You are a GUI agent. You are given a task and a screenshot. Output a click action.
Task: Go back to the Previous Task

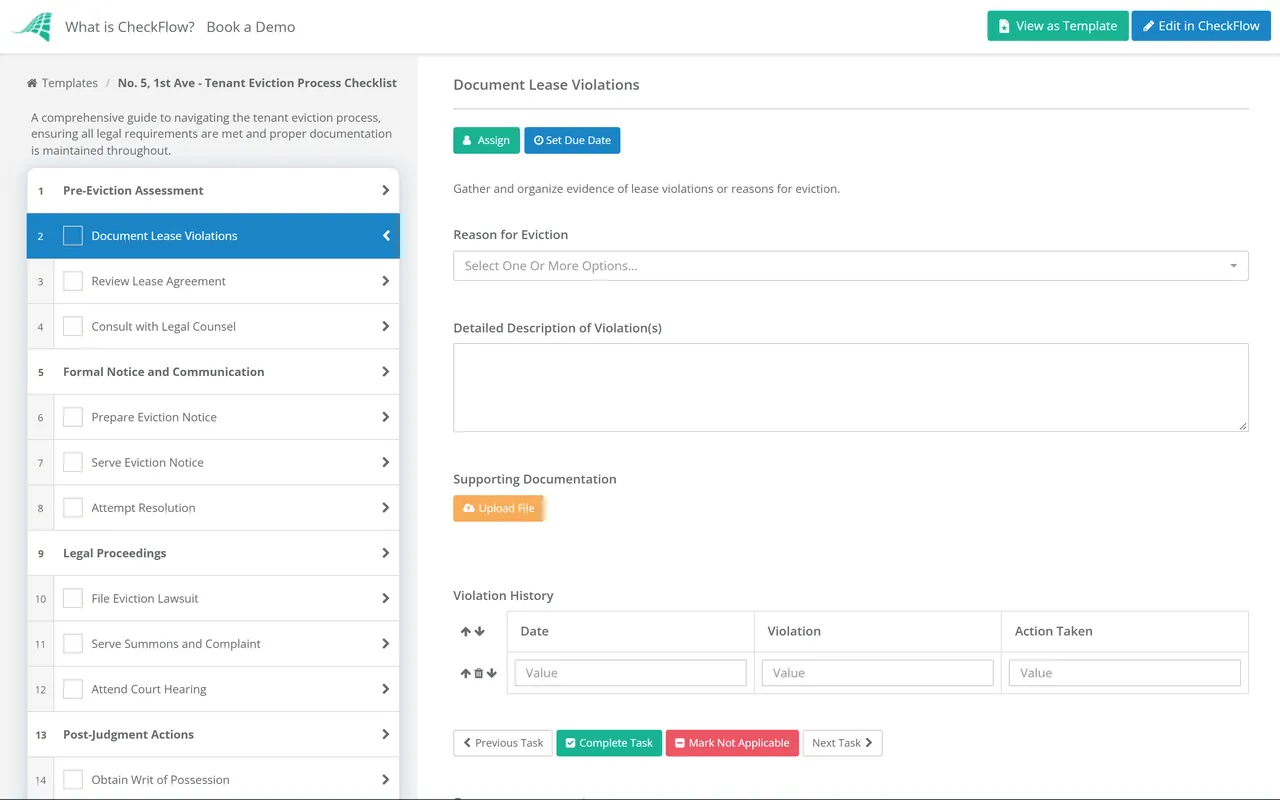click(x=503, y=743)
